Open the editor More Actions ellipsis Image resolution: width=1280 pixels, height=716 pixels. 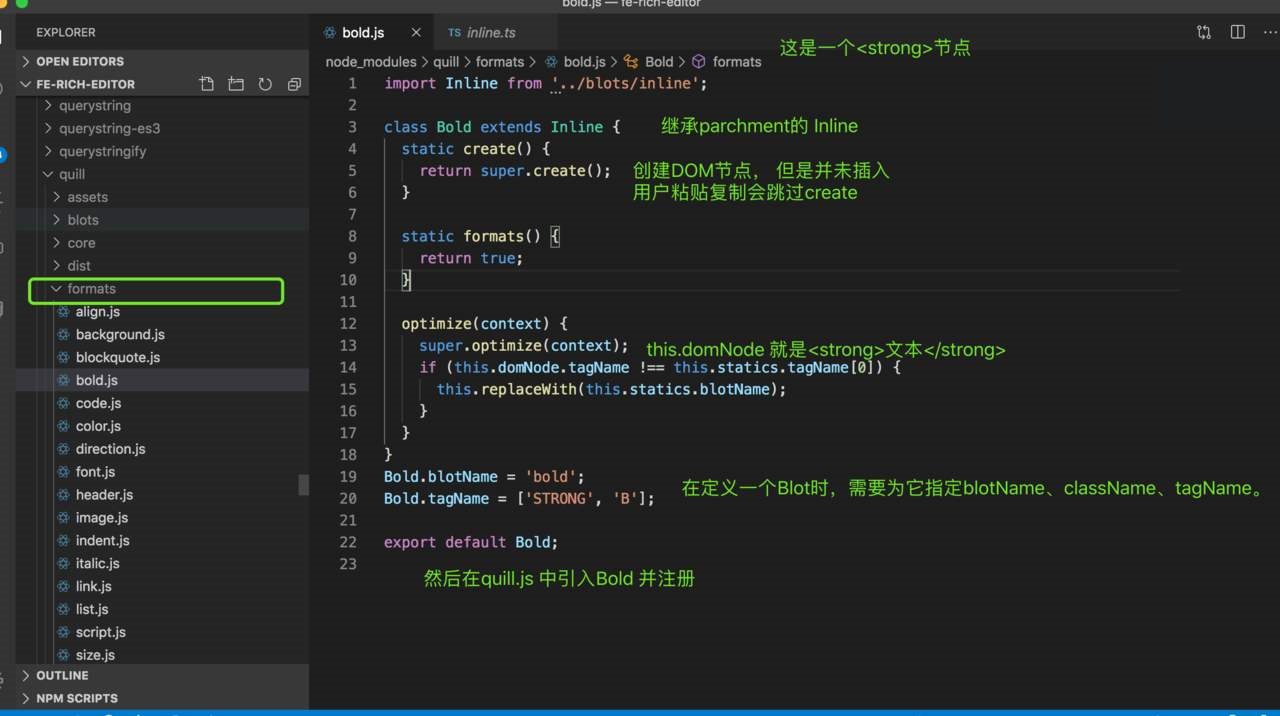pyautogui.click(x=1269, y=32)
